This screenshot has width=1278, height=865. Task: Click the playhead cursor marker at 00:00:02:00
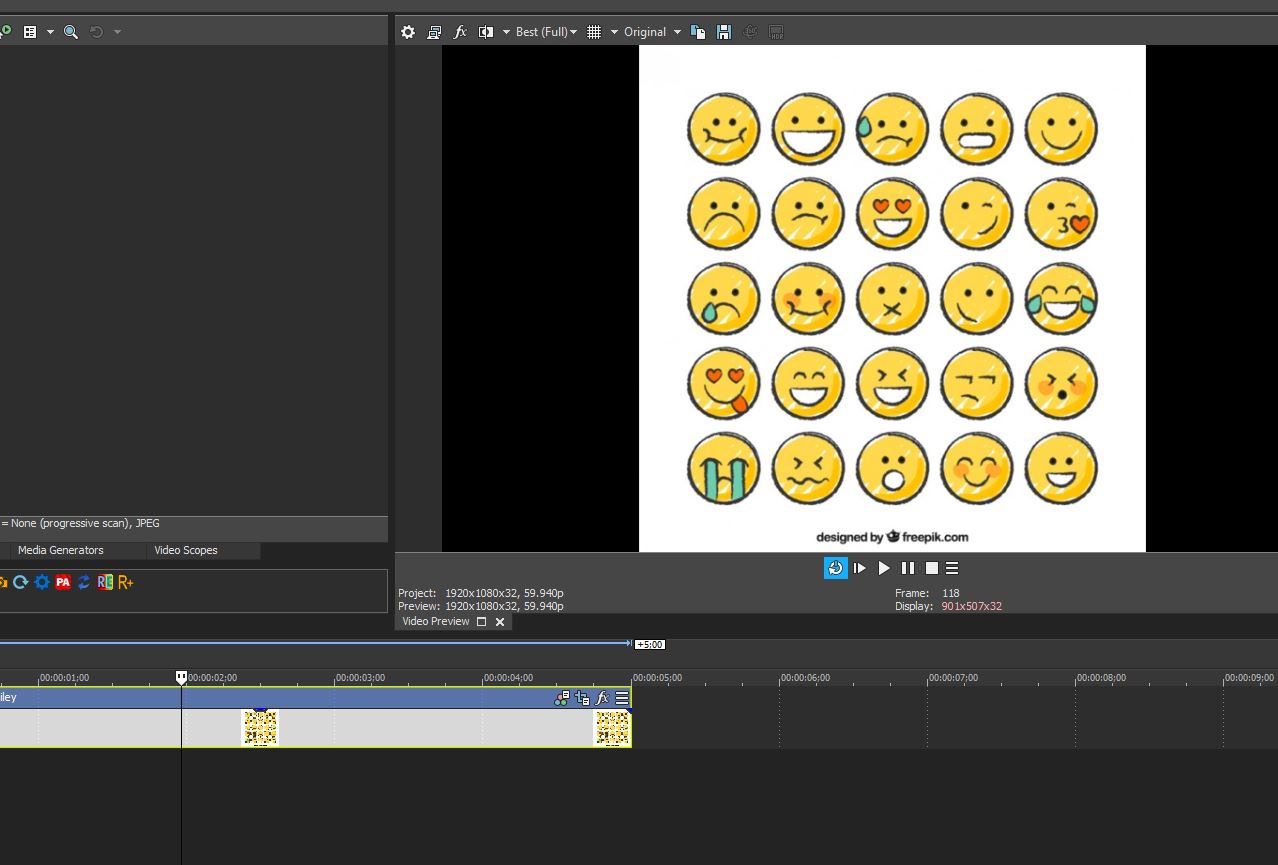pos(181,677)
